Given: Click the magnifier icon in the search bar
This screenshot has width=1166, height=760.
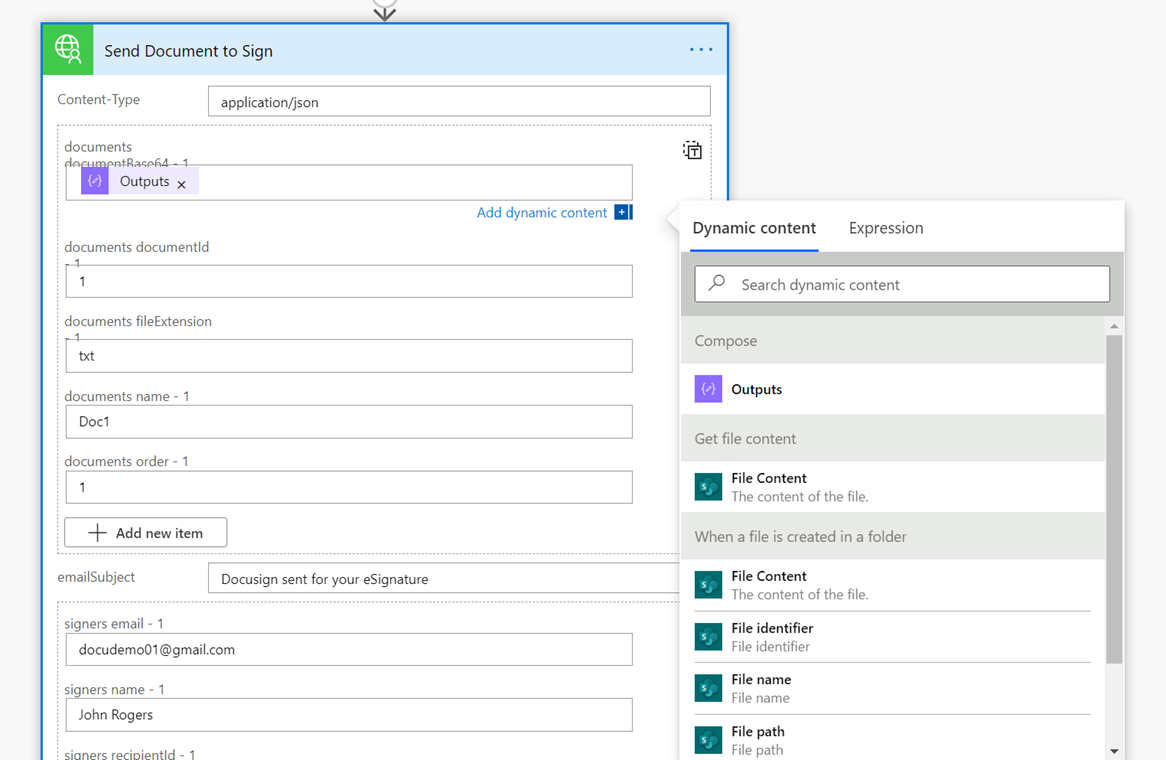Looking at the screenshot, I should click(x=716, y=284).
